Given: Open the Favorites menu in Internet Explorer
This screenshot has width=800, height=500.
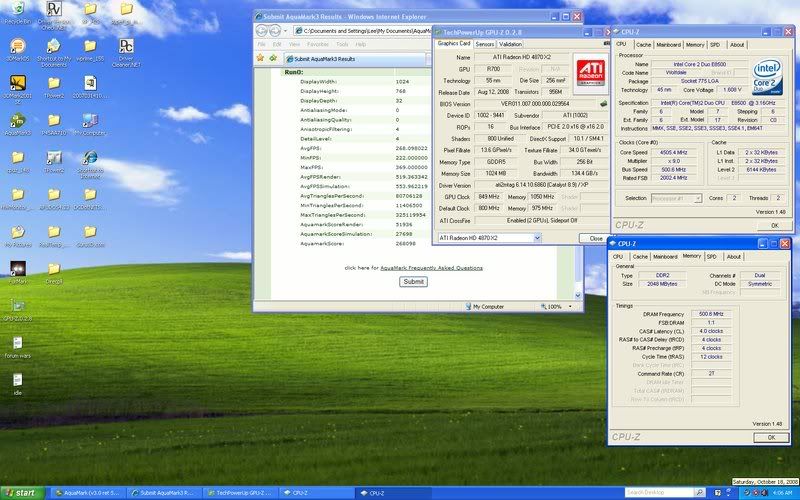Looking at the screenshot, I should click(318, 44).
